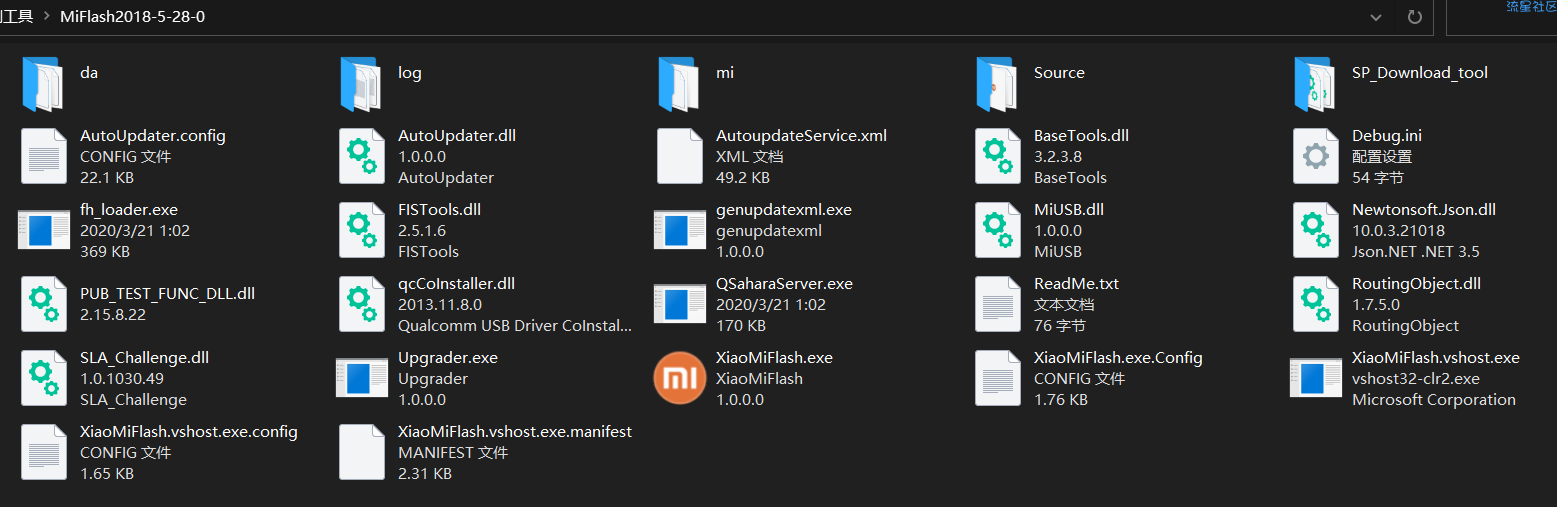Refresh the current folder view
1557x507 pixels.
[x=1414, y=17]
